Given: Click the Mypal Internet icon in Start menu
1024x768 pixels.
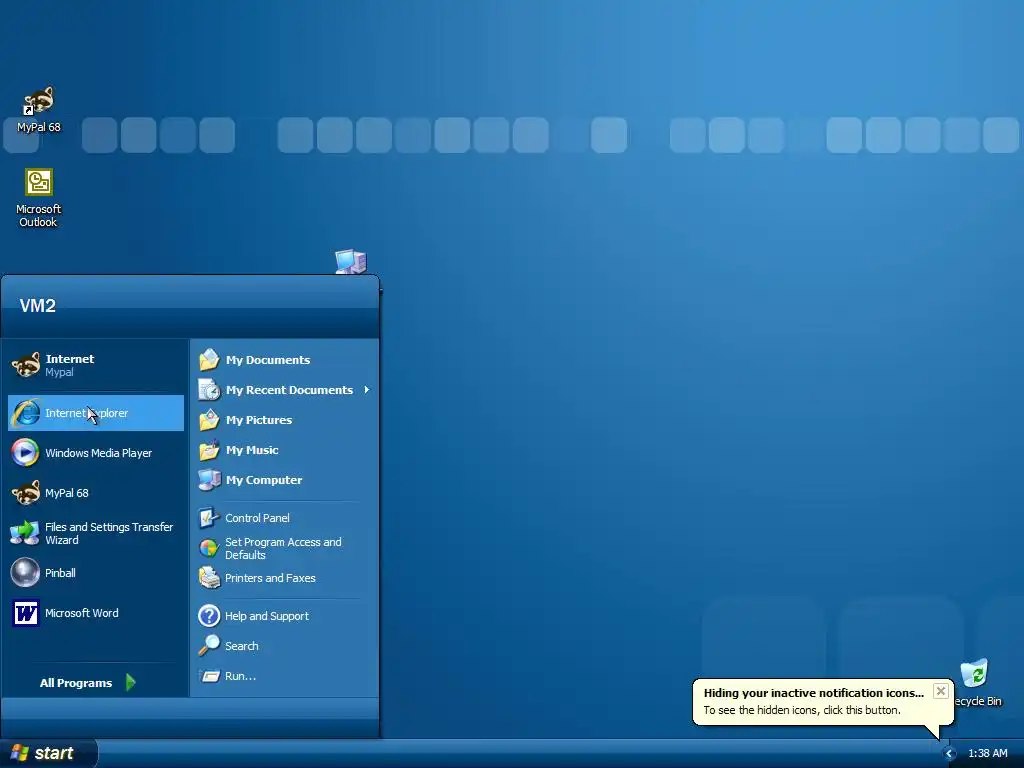Looking at the screenshot, I should point(26,365).
